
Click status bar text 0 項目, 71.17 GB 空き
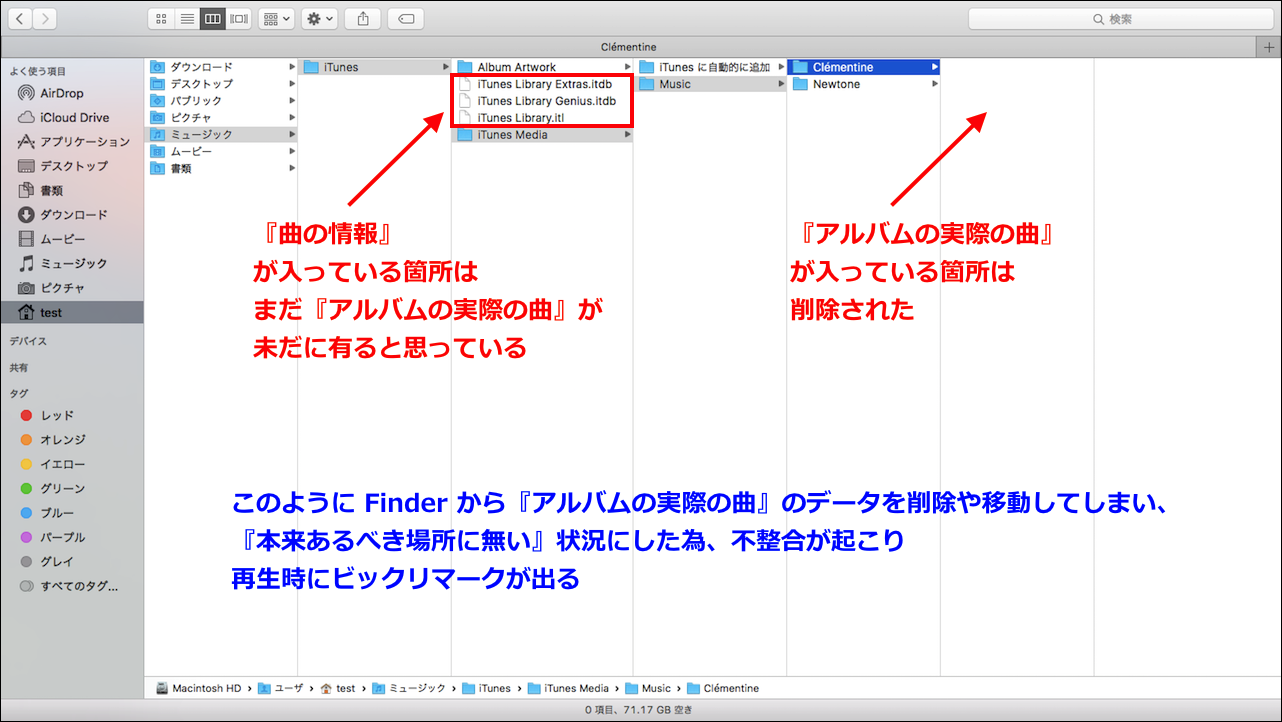[x=640, y=710]
